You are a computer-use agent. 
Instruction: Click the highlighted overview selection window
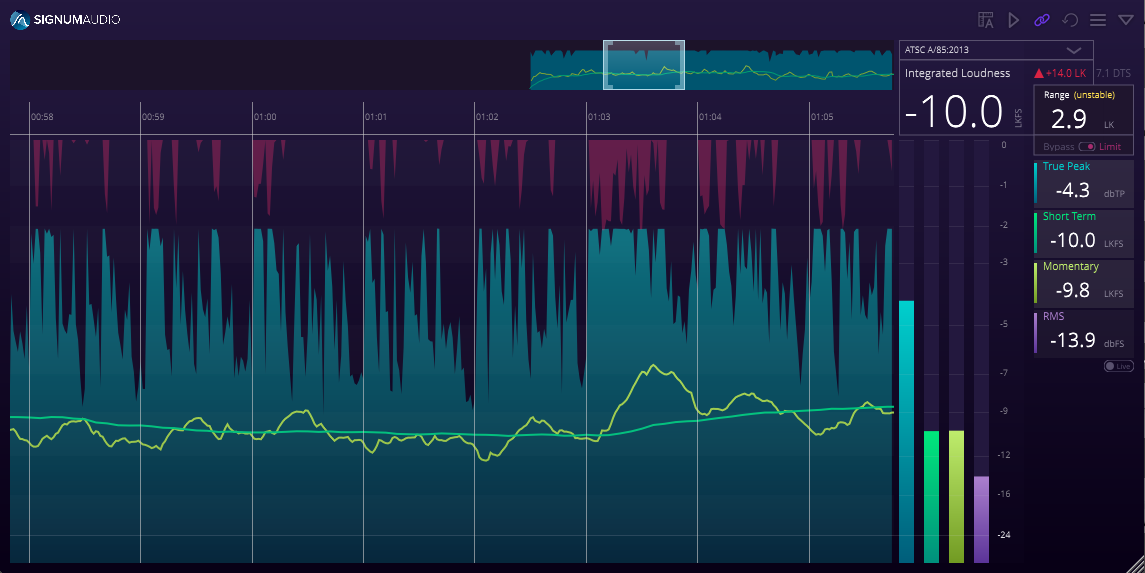(643, 65)
